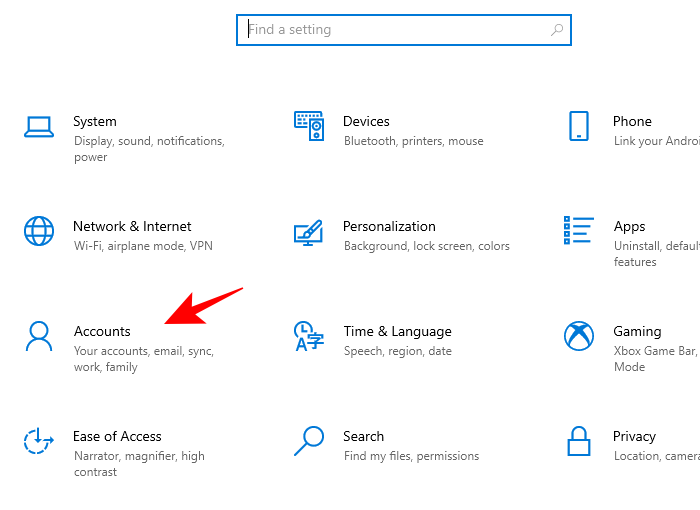
Task: Go to Accounts settings label
Action: 102,331
